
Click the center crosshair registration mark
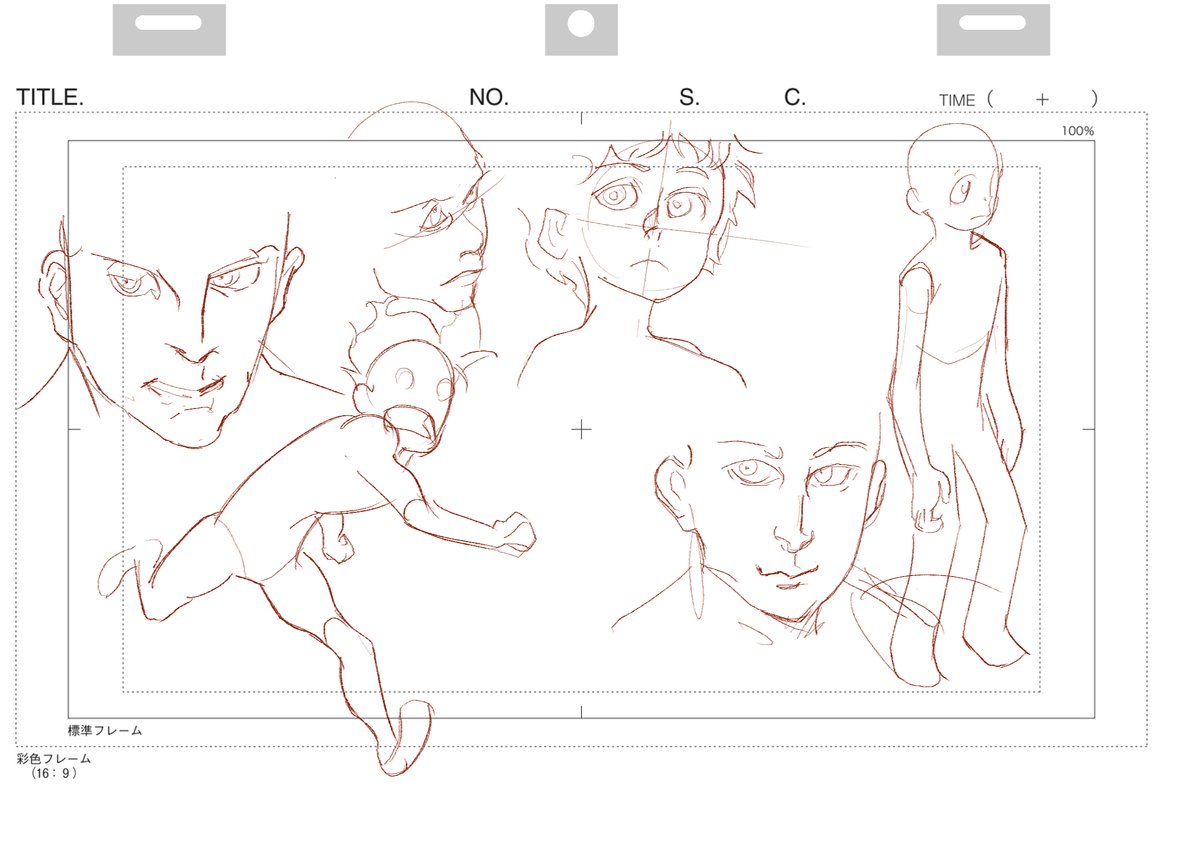tap(581, 429)
